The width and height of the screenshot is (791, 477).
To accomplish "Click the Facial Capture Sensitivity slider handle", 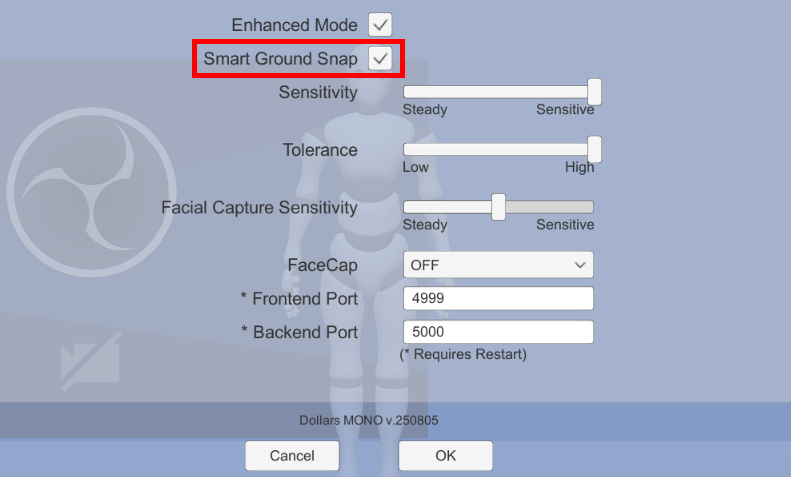I will click(498, 207).
